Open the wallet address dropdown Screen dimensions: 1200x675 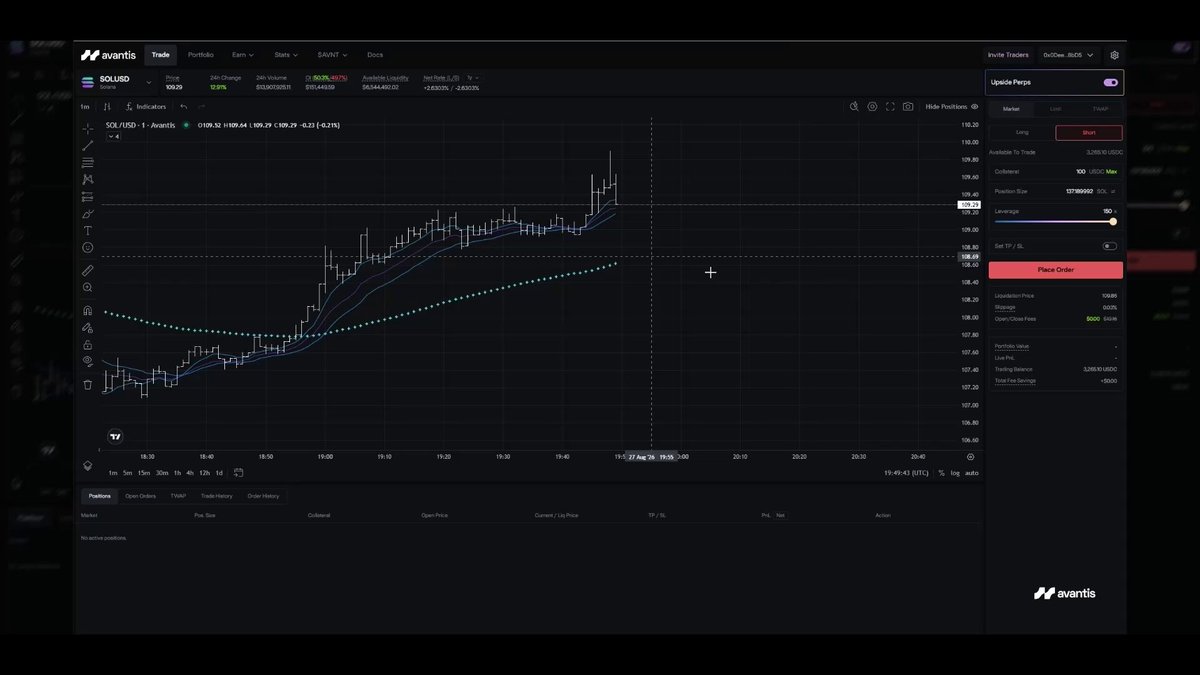click(1068, 55)
